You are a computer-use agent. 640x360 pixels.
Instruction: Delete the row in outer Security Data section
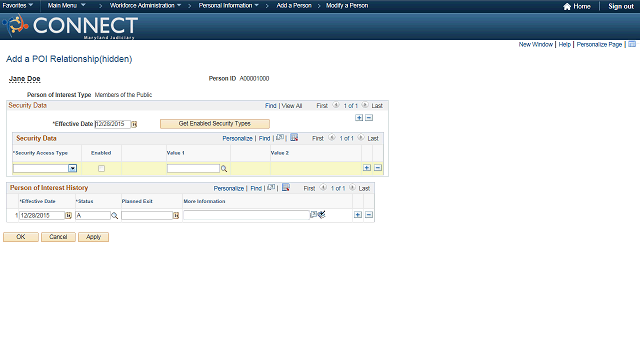(x=369, y=118)
